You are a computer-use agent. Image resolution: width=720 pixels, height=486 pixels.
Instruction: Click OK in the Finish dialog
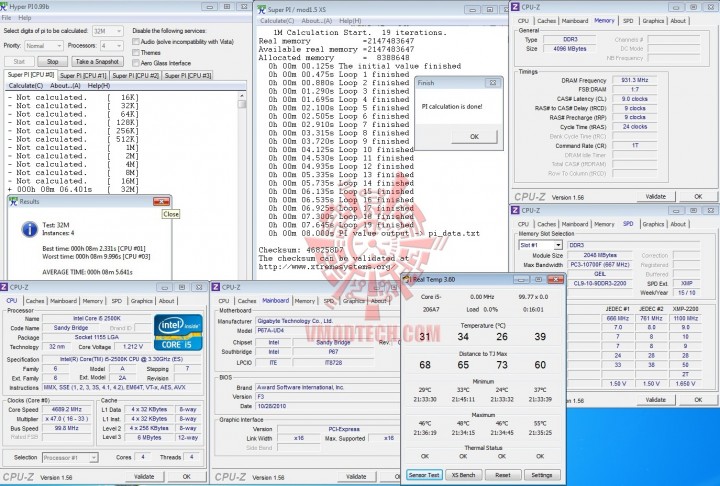click(474, 136)
